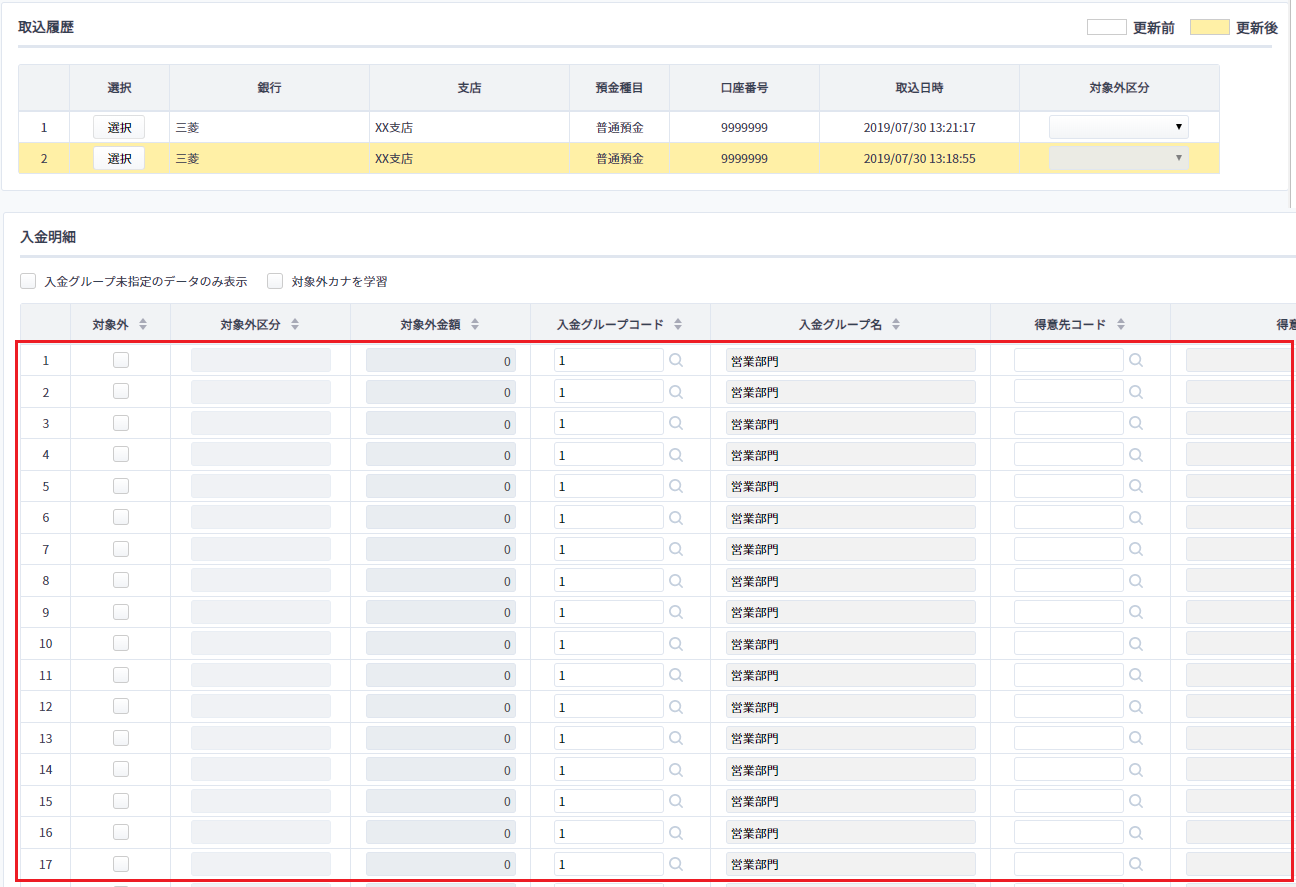The image size is (1296, 887).
Task: Open group code search in row 13
Action: [676, 738]
